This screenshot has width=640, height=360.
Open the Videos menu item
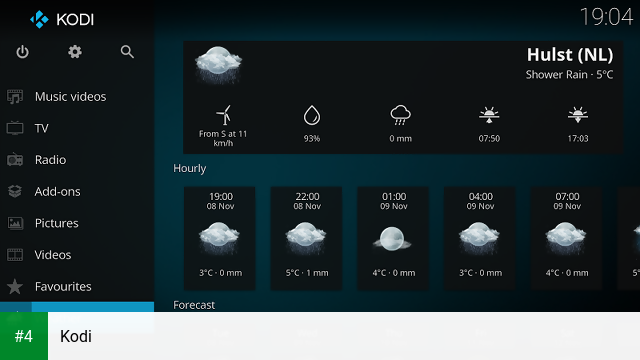(x=77, y=255)
